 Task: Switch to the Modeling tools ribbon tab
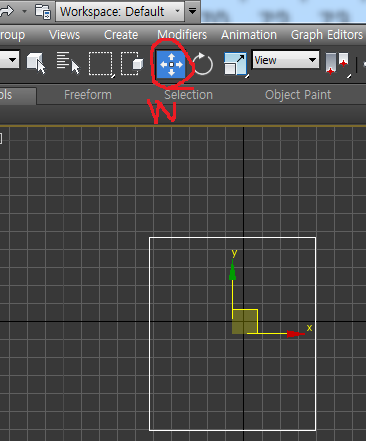tap(17, 95)
